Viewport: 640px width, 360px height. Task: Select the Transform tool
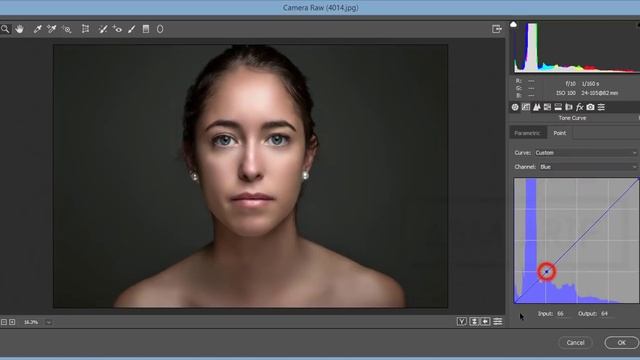coord(85,29)
